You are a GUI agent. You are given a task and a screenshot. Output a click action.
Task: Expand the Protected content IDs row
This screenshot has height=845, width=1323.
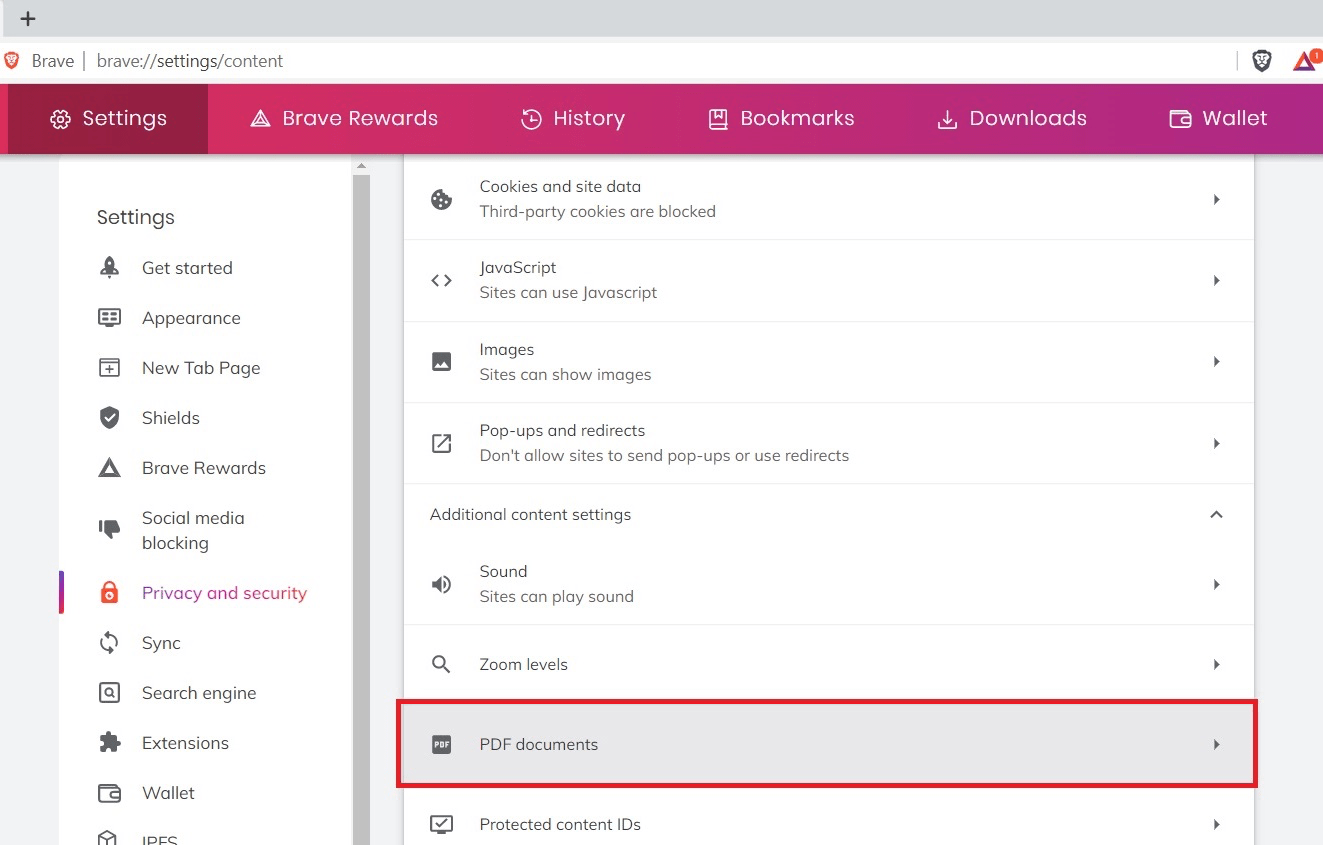(x=1216, y=824)
